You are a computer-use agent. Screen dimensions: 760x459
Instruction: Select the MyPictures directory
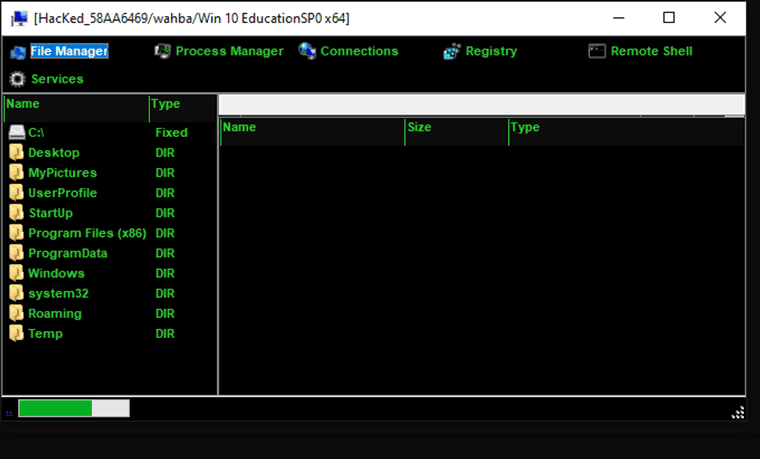coord(62,173)
